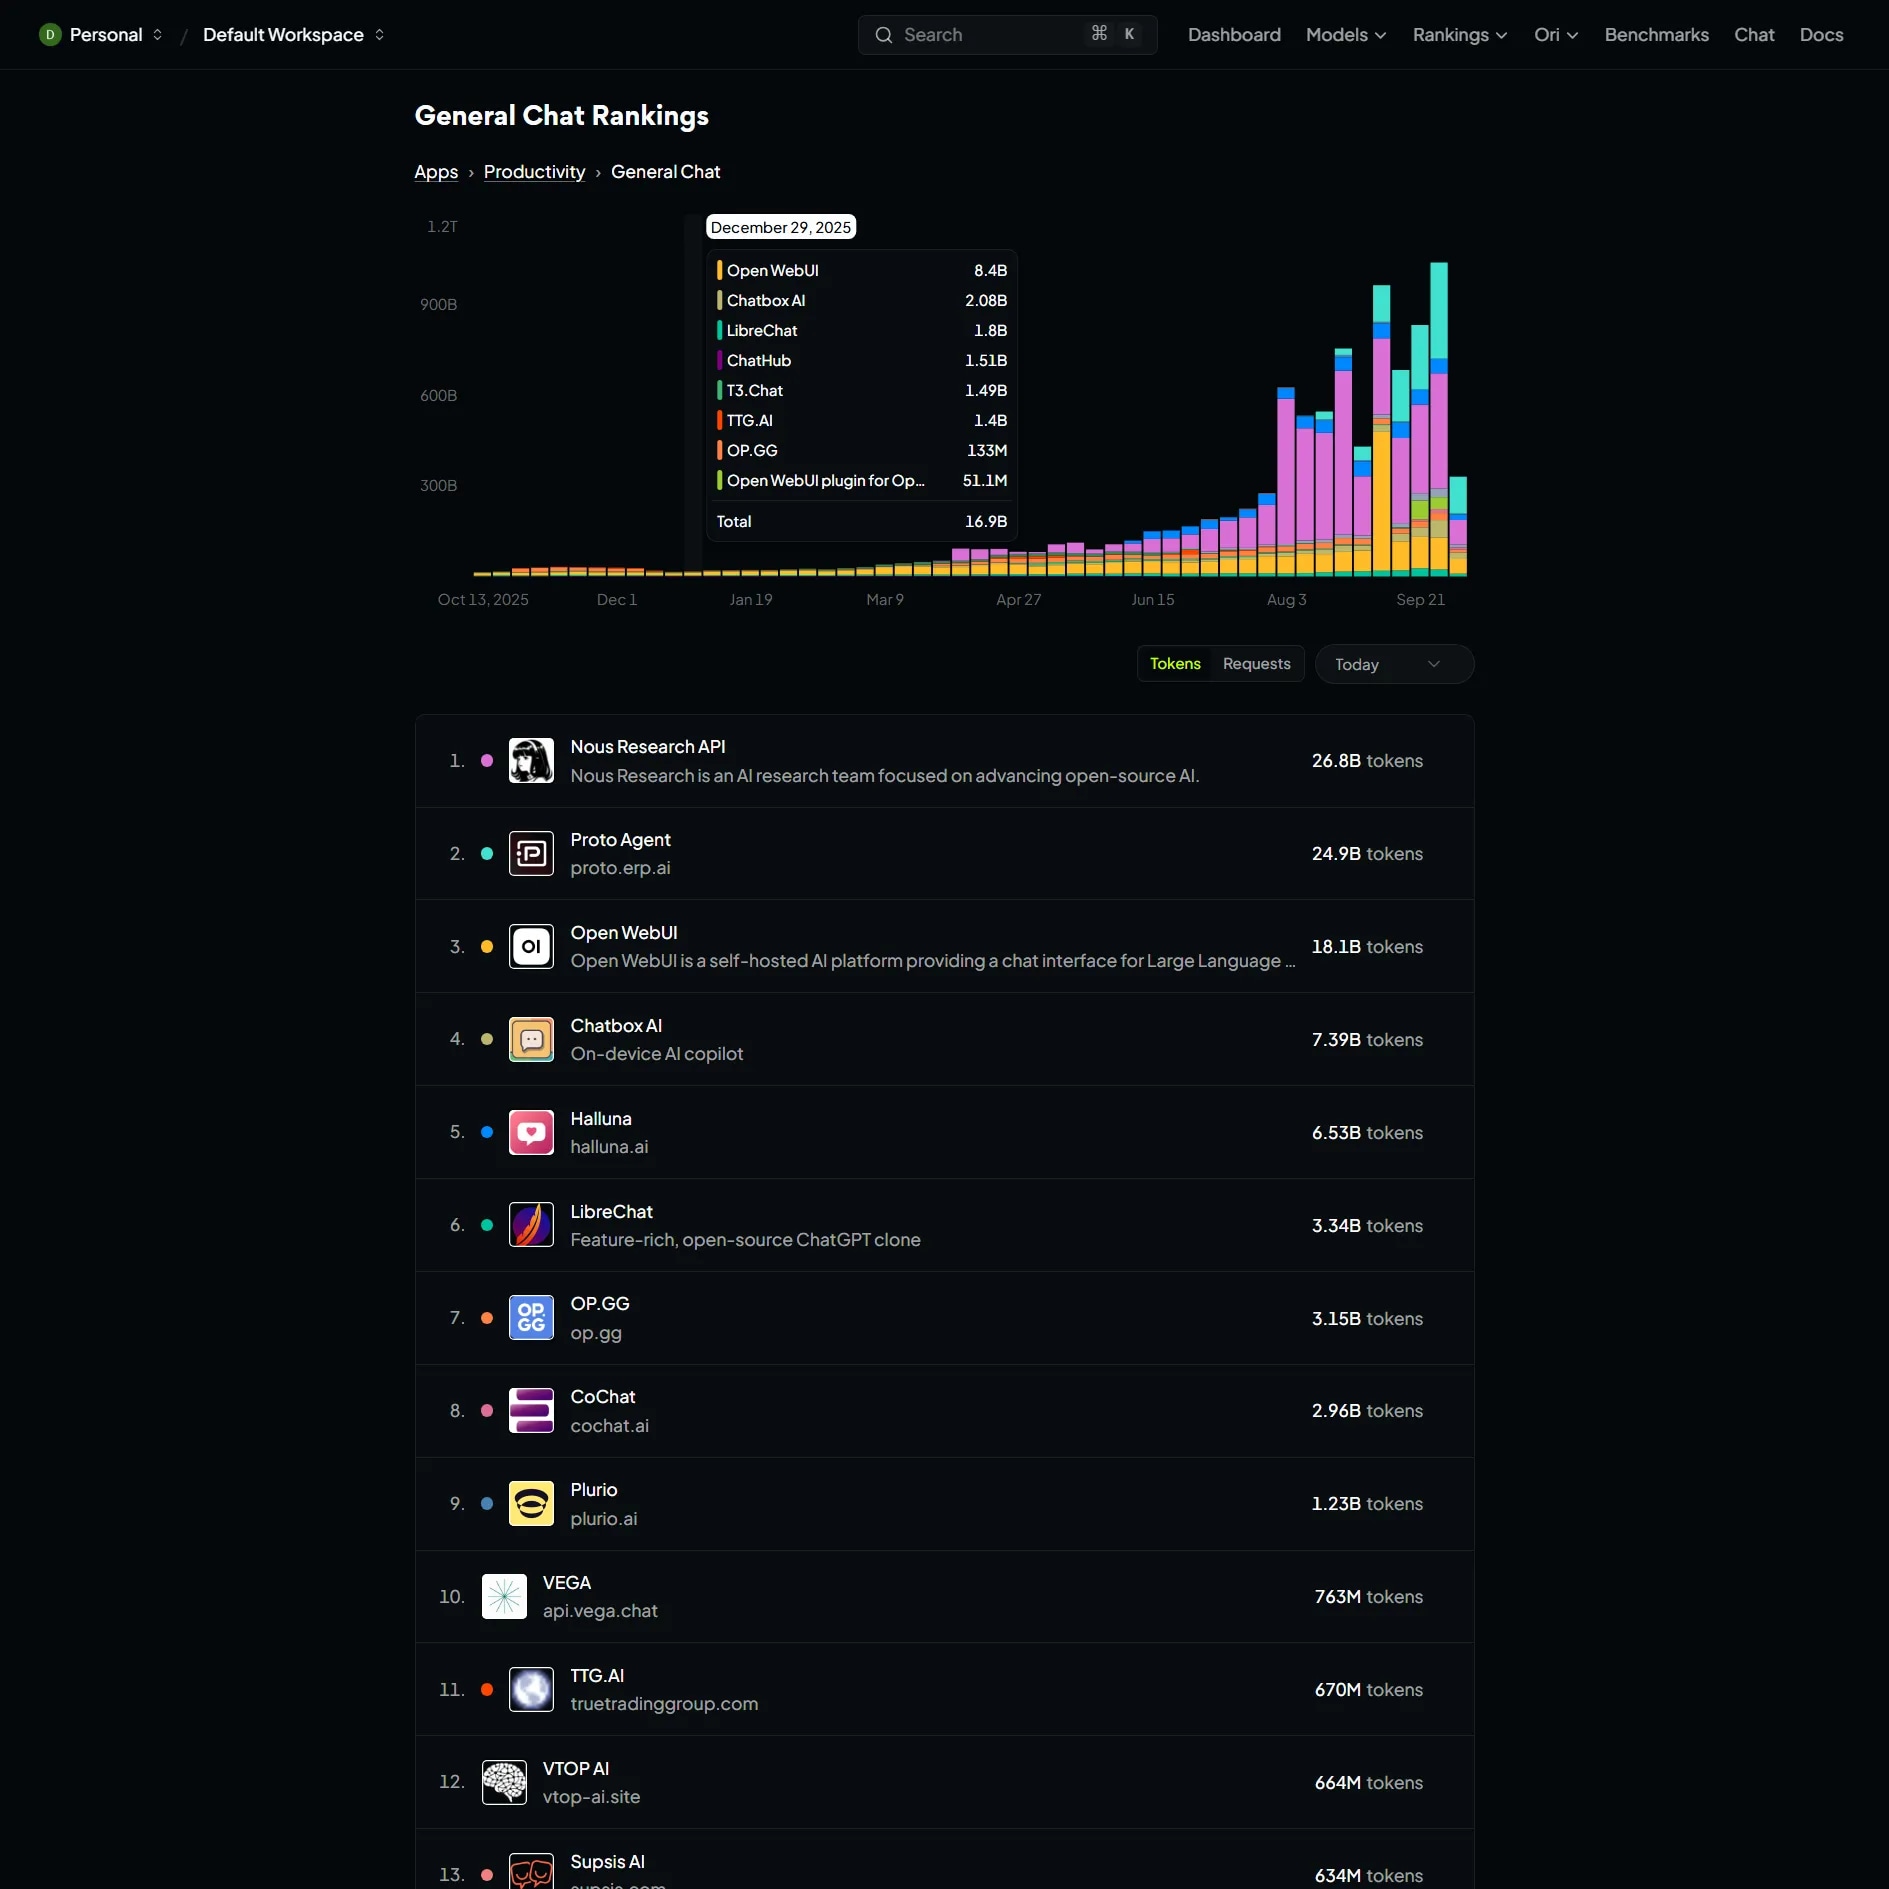Click the Nous Research API app icon
Viewport: 1889px width, 1889px height.
point(531,761)
